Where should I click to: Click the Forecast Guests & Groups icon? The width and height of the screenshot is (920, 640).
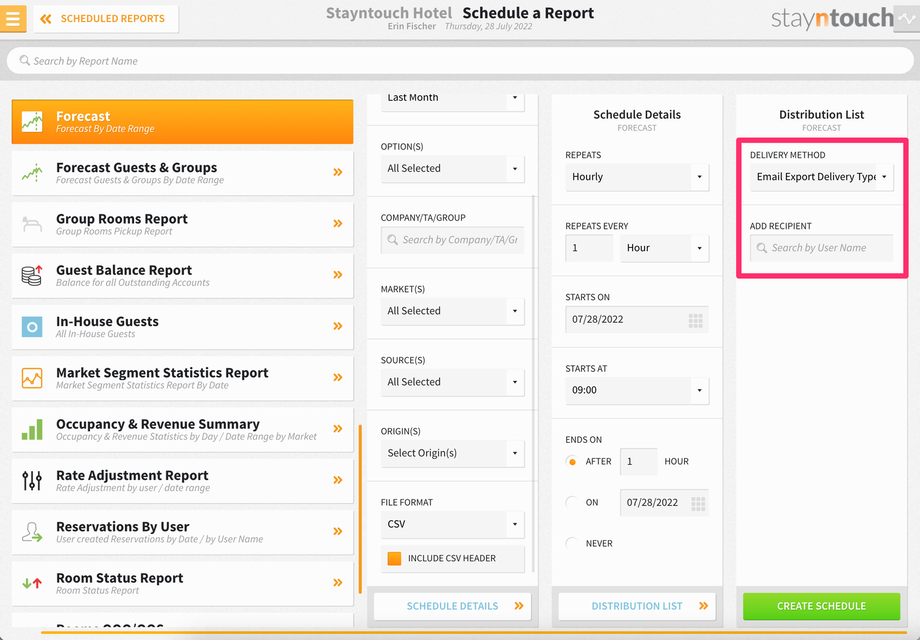pyautogui.click(x=32, y=172)
